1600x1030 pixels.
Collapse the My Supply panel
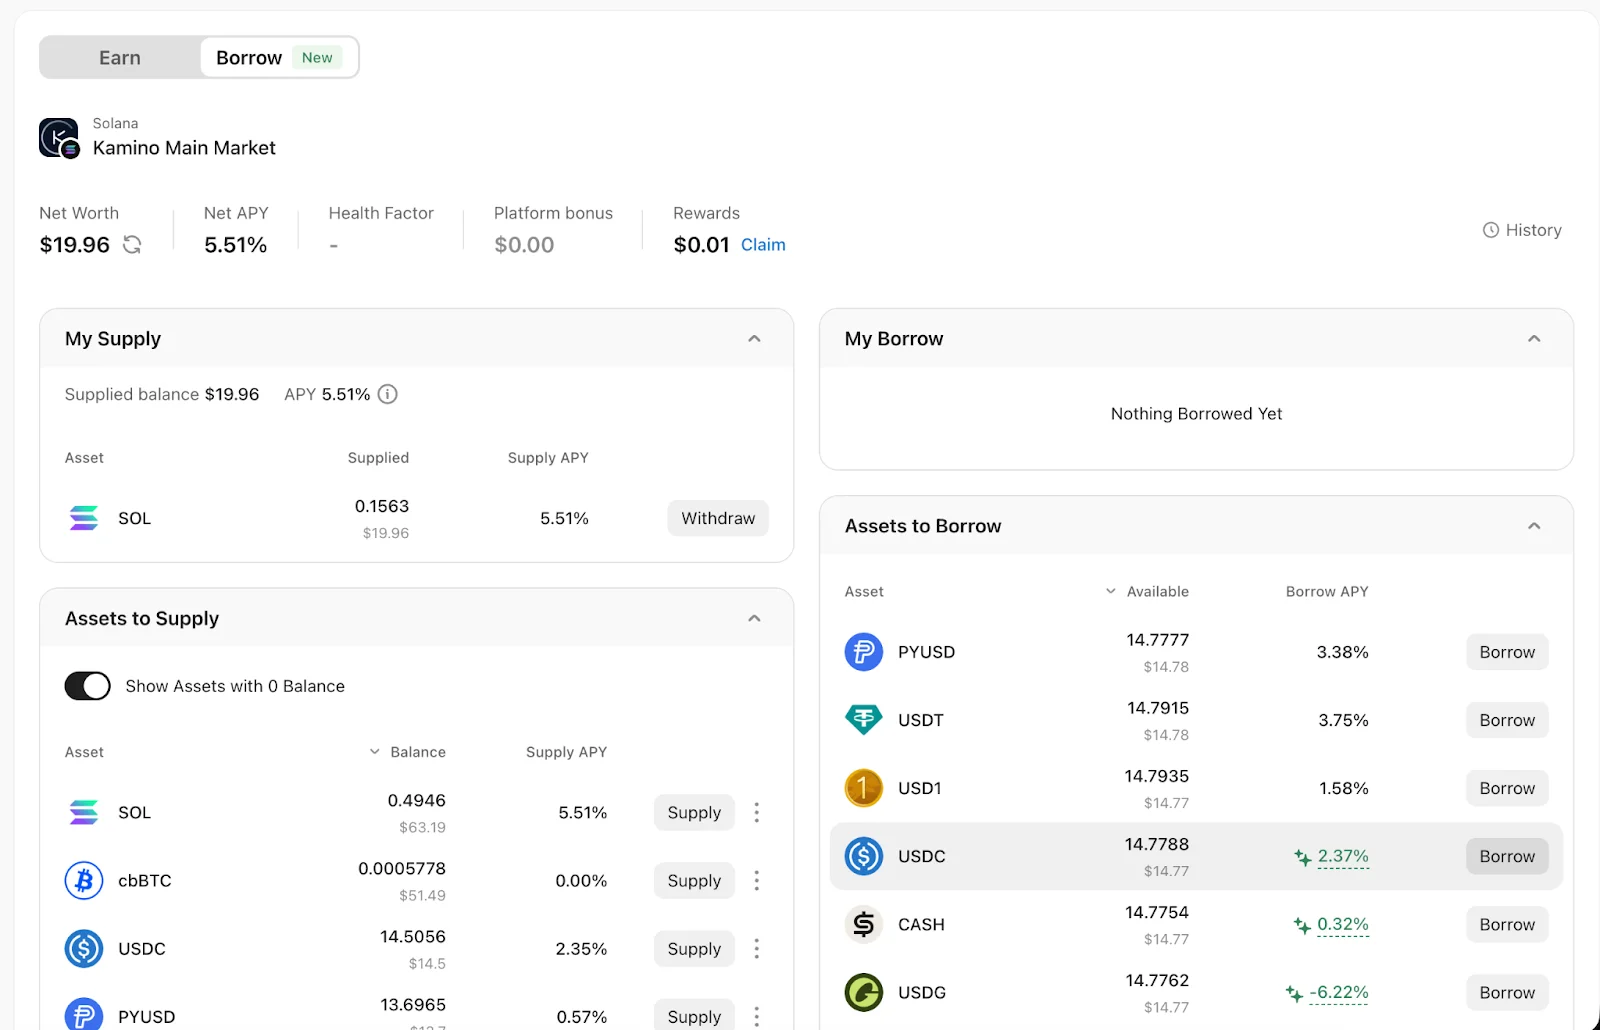754,339
